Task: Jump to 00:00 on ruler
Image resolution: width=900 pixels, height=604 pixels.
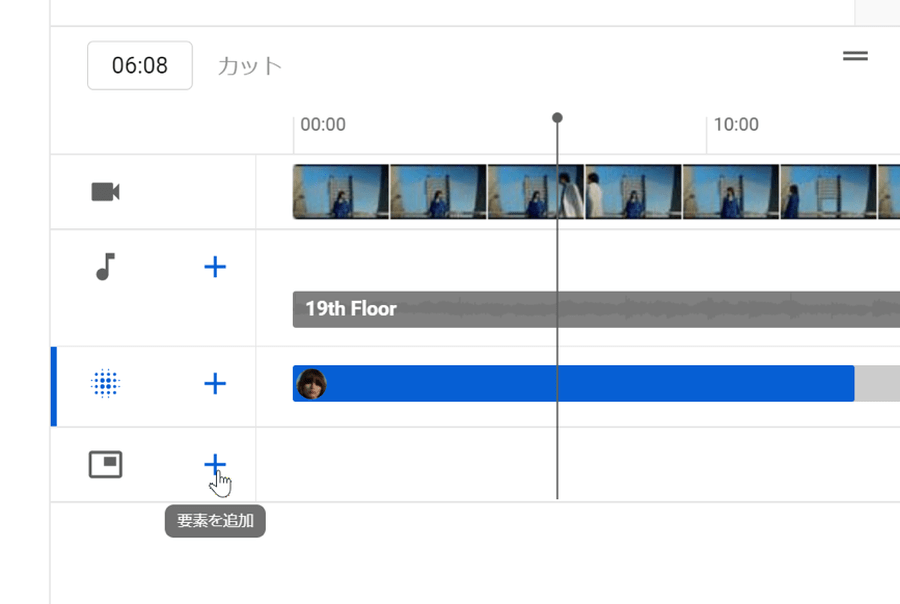Action: click(x=322, y=125)
